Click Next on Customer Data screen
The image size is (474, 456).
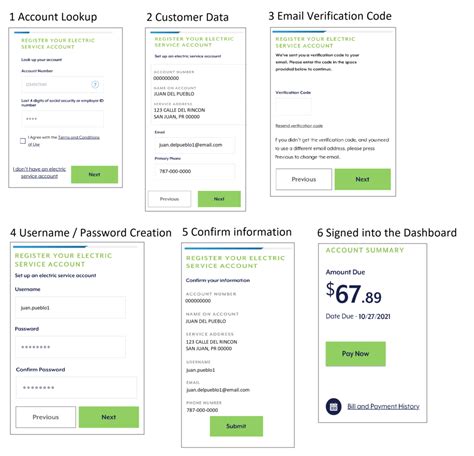click(x=219, y=199)
